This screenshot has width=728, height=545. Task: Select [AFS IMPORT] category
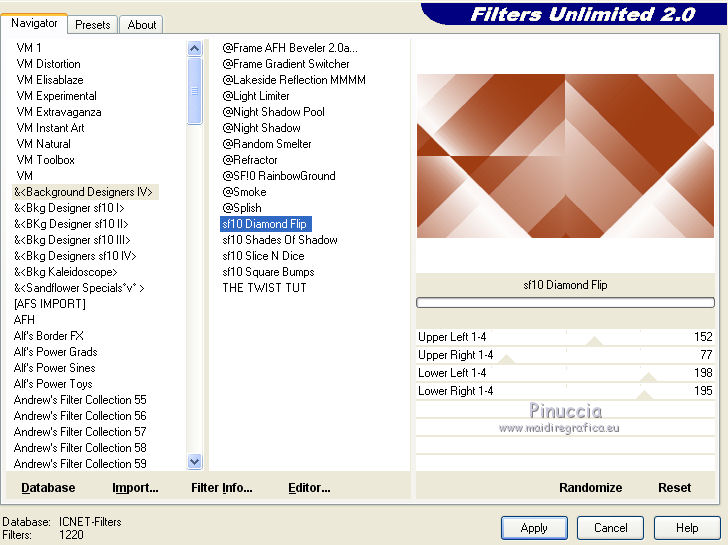pos(50,304)
